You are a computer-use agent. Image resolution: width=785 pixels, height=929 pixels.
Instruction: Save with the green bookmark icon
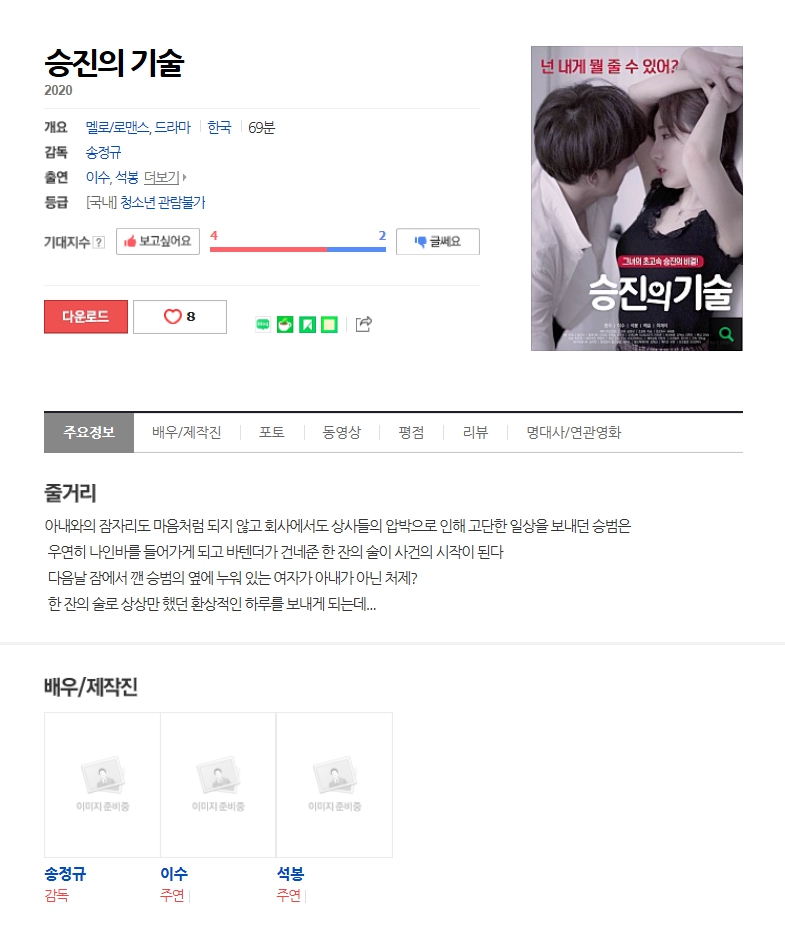[x=307, y=324]
